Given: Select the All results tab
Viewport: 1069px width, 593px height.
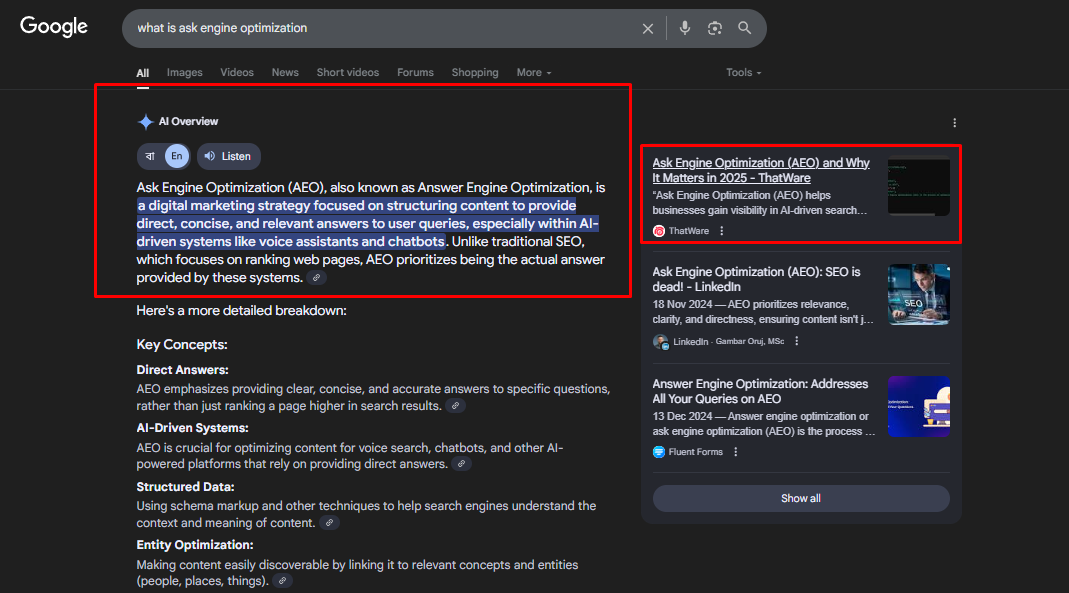Looking at the screenshot, I should [x=142, y=73].
